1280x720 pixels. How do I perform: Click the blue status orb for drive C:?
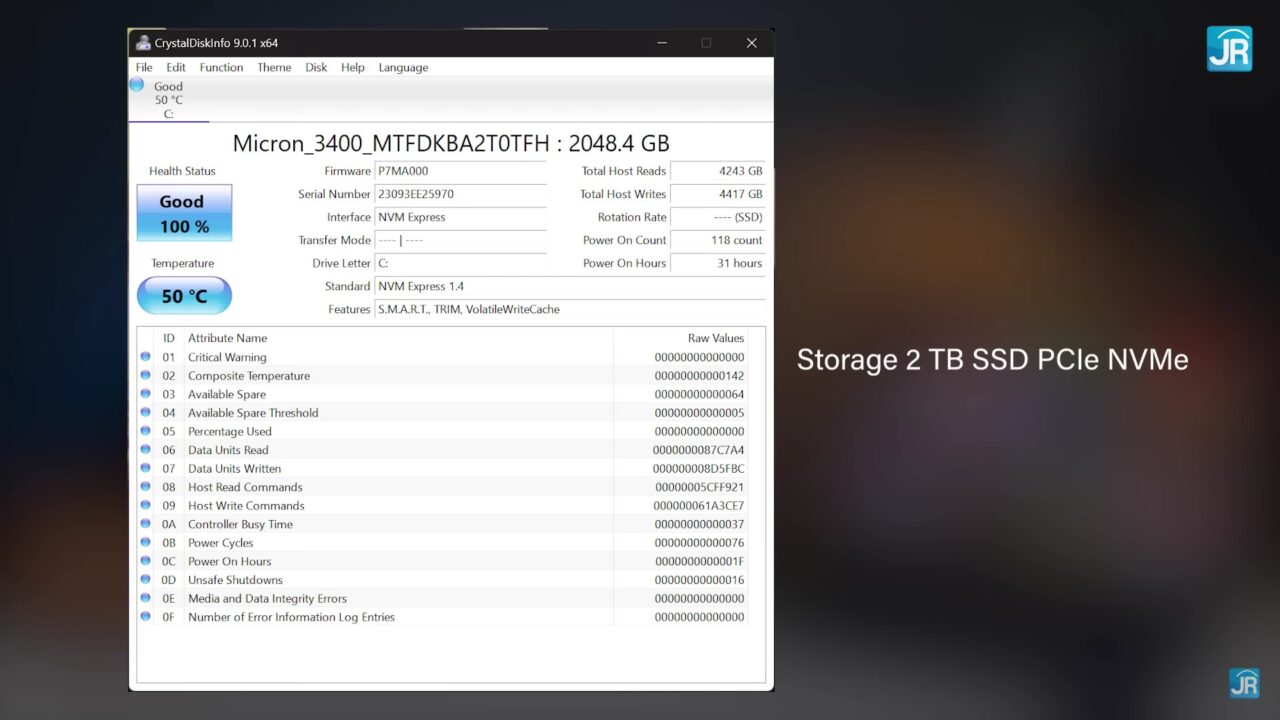(x=137, y=85)
